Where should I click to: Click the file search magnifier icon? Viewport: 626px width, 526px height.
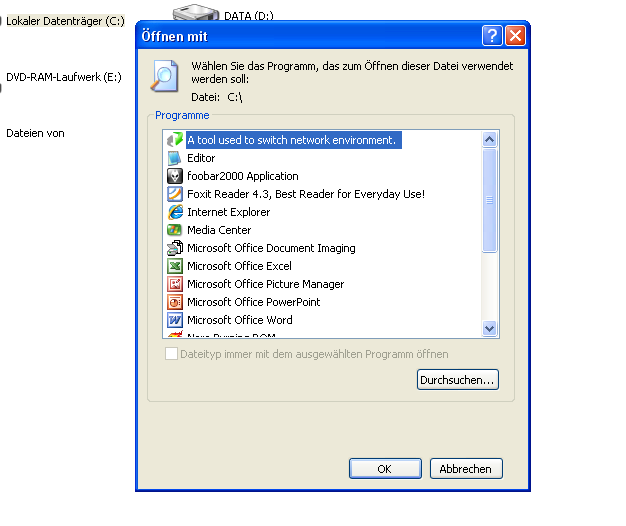point(164,76)
